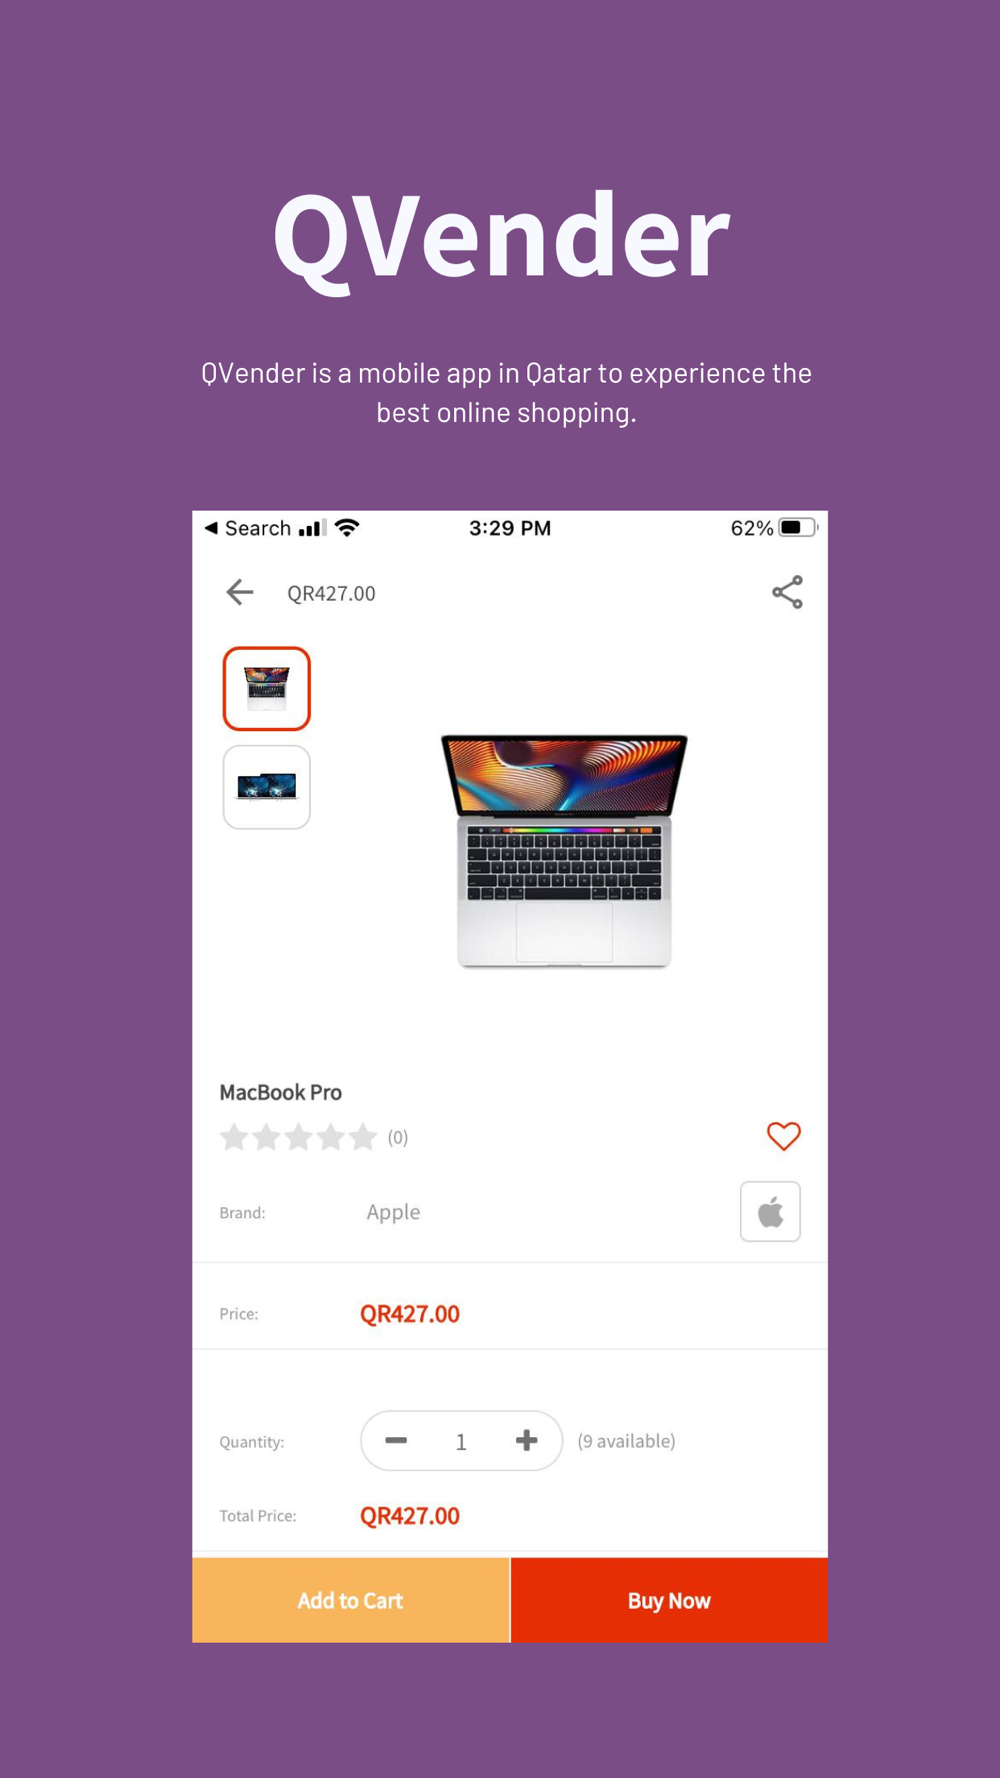Open the Apple brand logo
The image size is (1000, 1778).
(x=770, y=1211)
